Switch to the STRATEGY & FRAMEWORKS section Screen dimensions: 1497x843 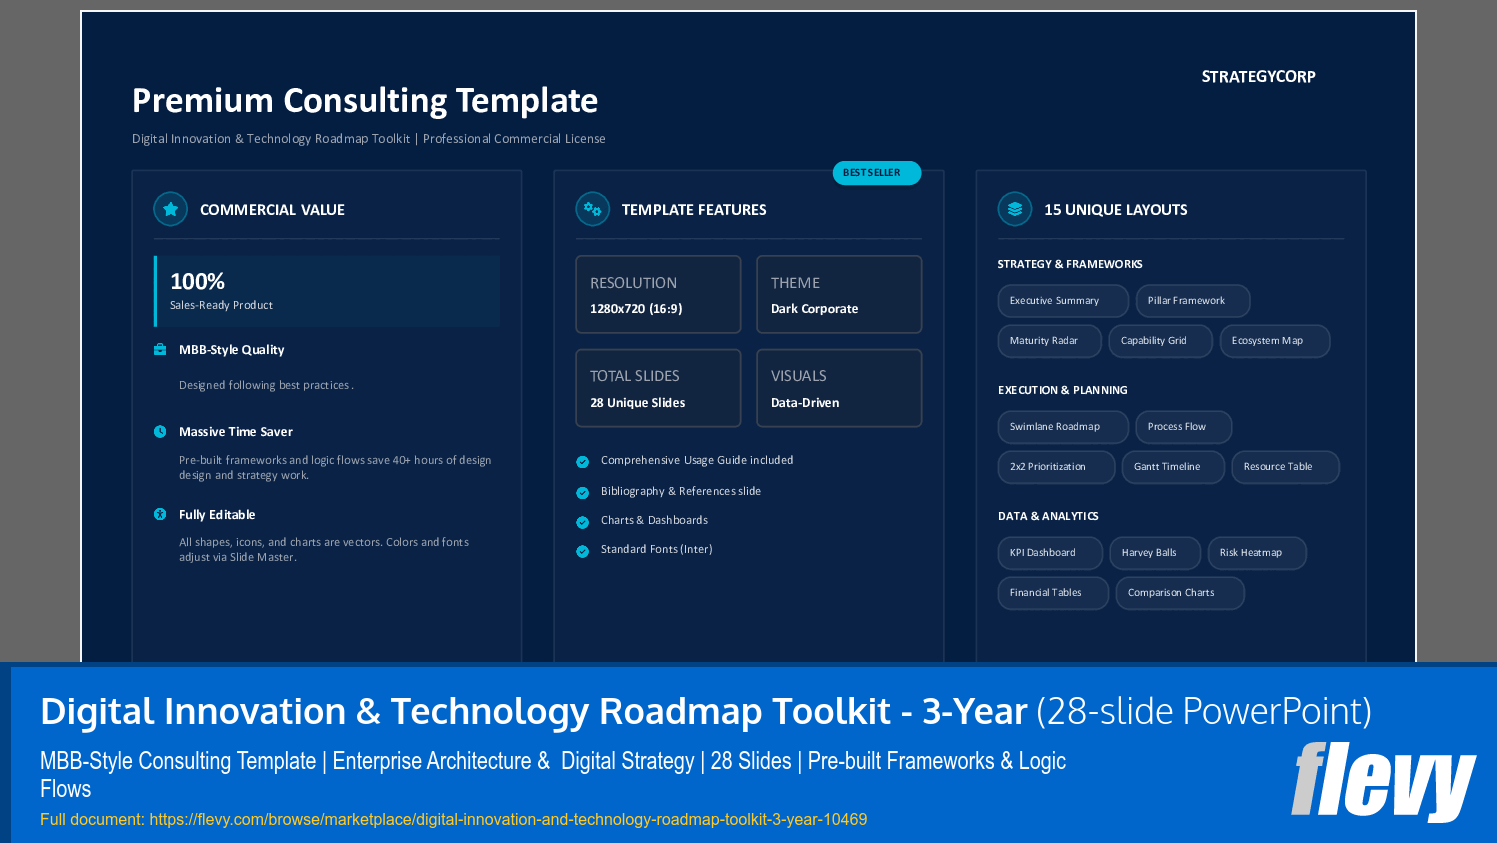tap(1069, 264)
